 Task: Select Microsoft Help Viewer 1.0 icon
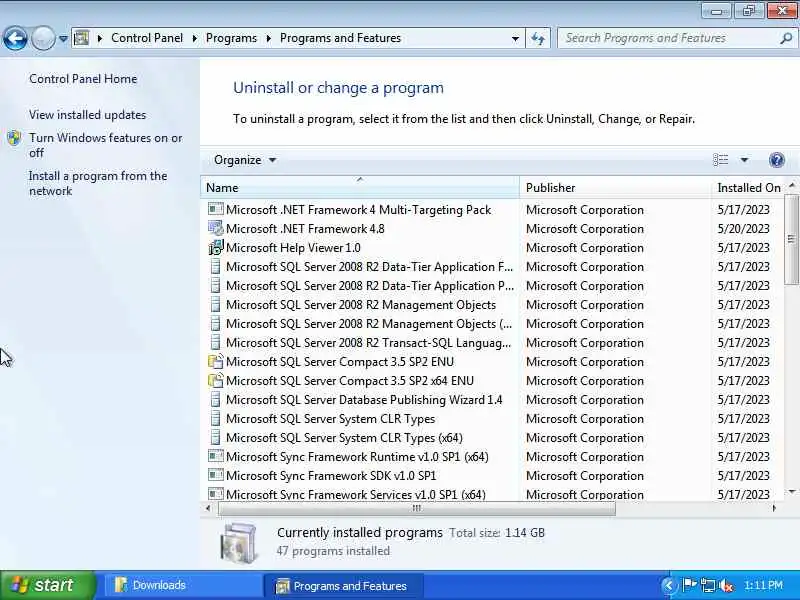point(216,248)
